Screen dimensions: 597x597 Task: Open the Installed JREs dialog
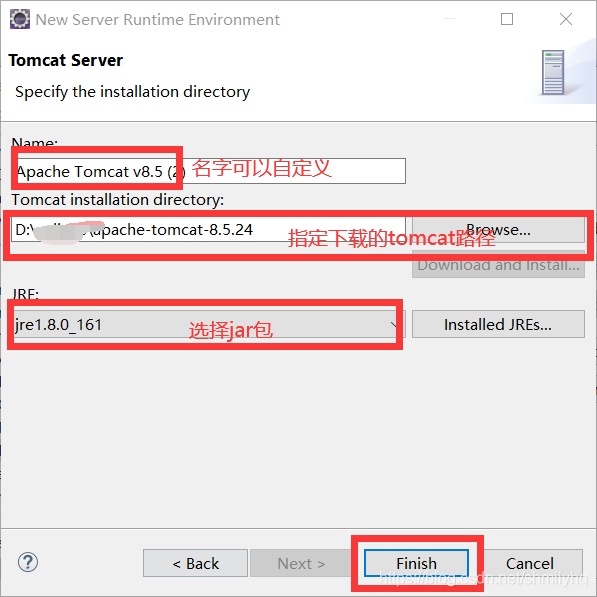pos(498,324)
